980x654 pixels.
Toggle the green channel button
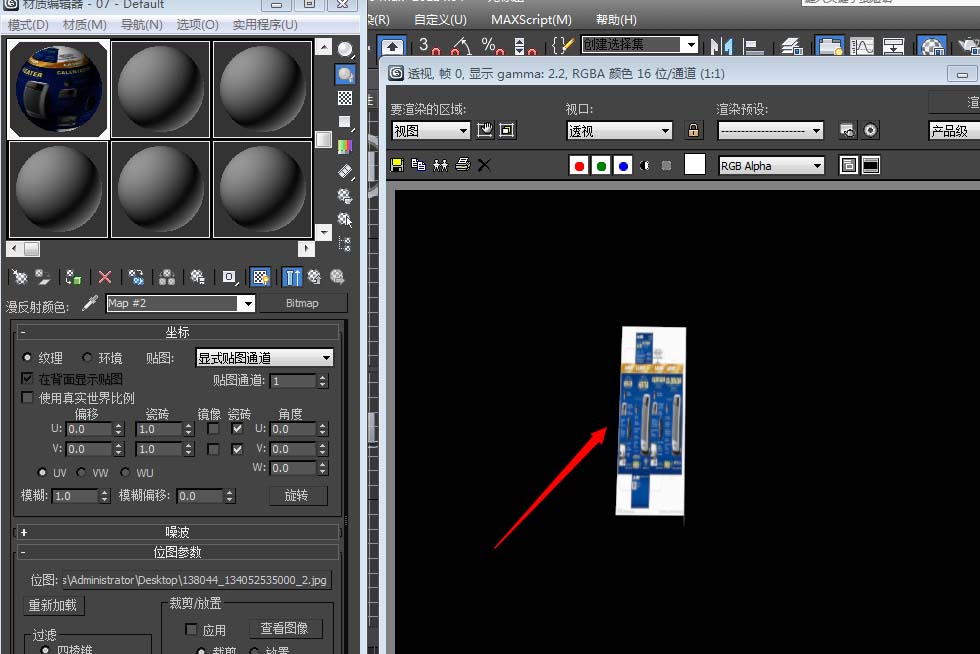point(601,166)
